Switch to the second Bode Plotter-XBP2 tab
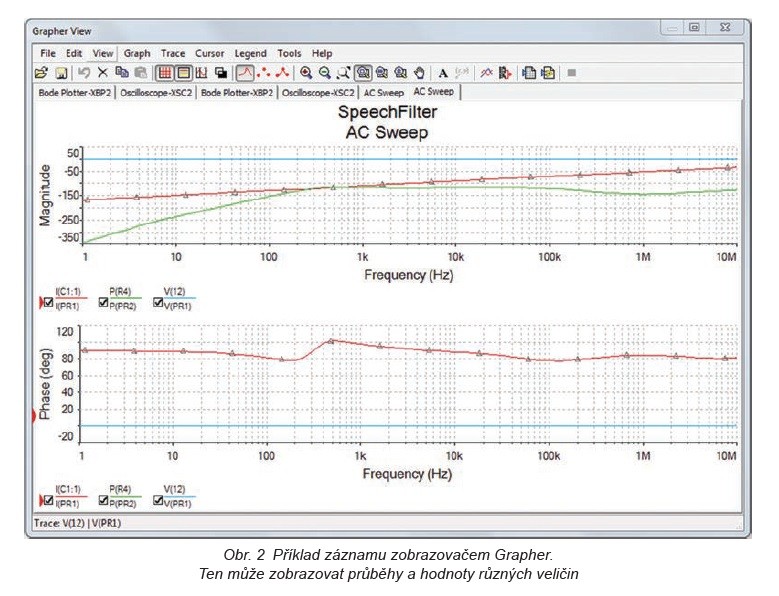This screenshot has width=779, height=596. point(237,92)
